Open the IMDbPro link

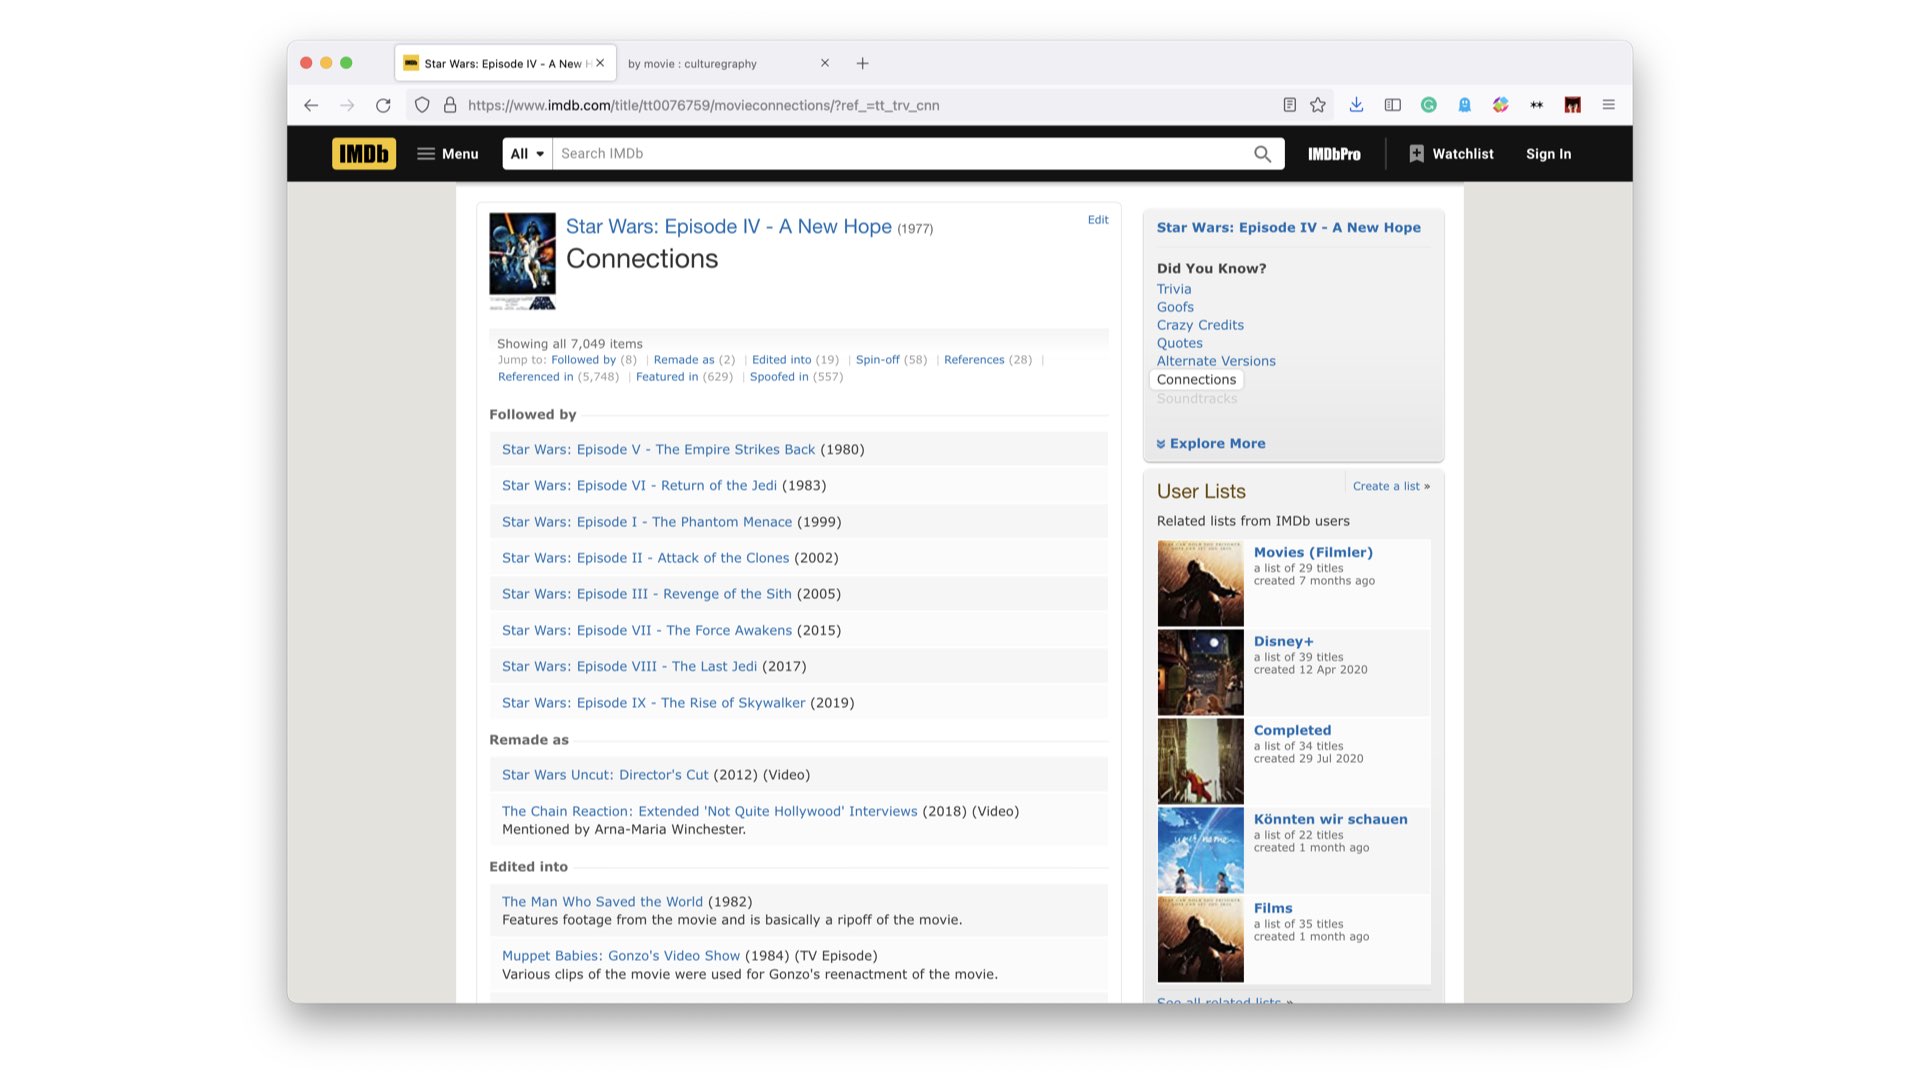coord(1334,154)
